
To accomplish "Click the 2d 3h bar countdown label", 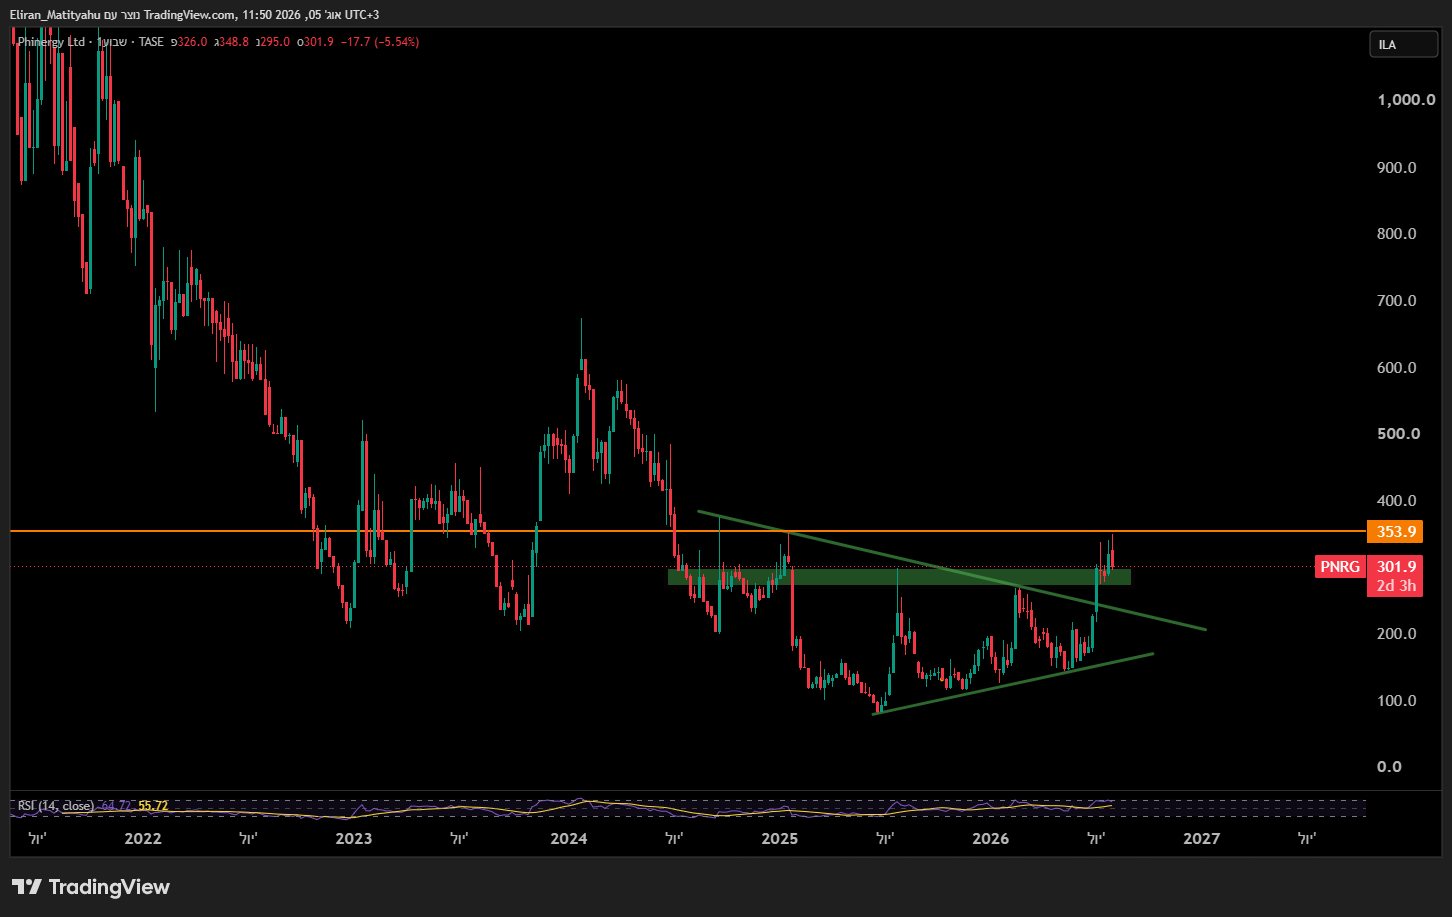I will click(x=1394, y=586).
